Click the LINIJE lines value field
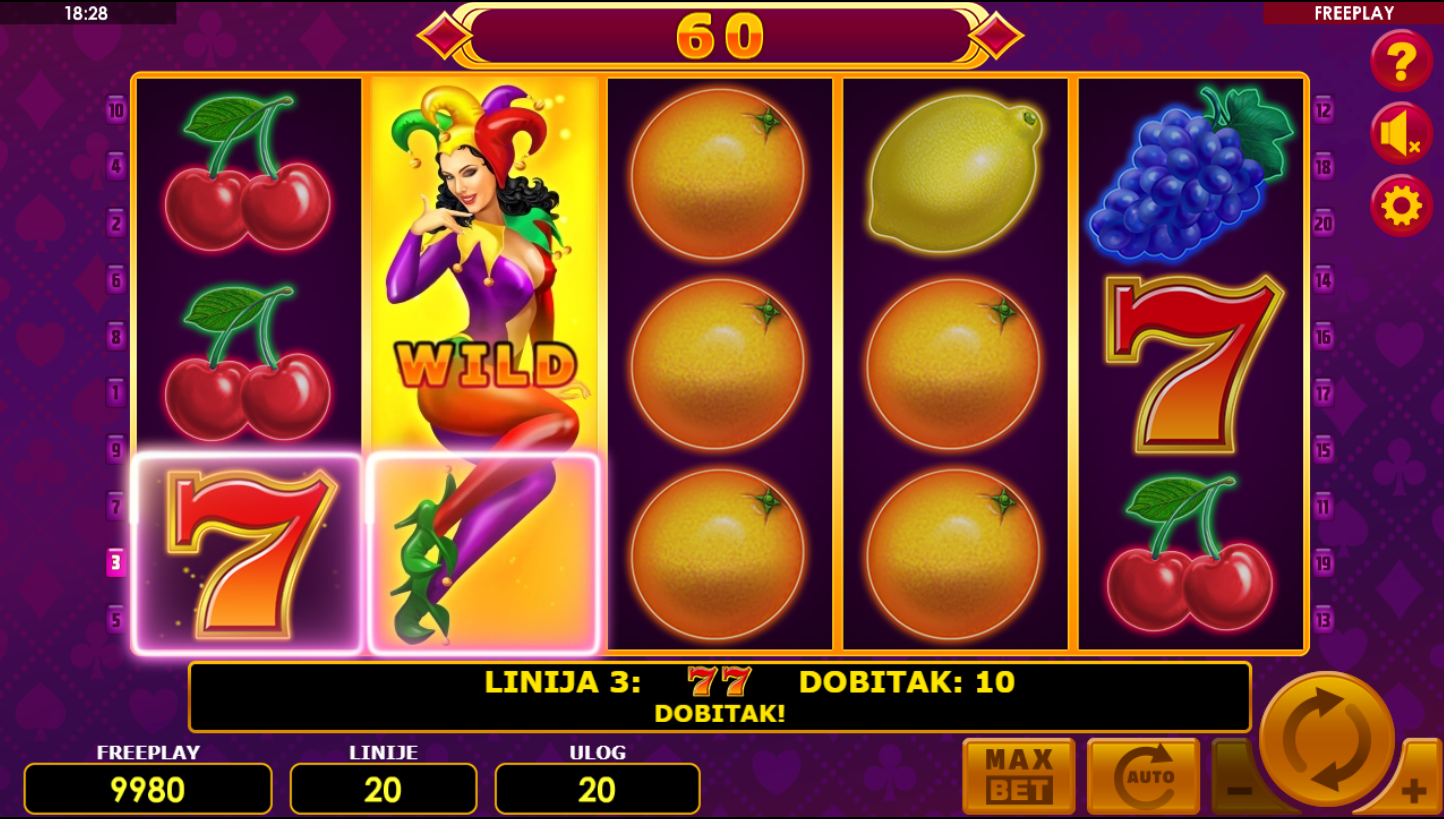This screenshot has width=1444, height=819. 383,789
